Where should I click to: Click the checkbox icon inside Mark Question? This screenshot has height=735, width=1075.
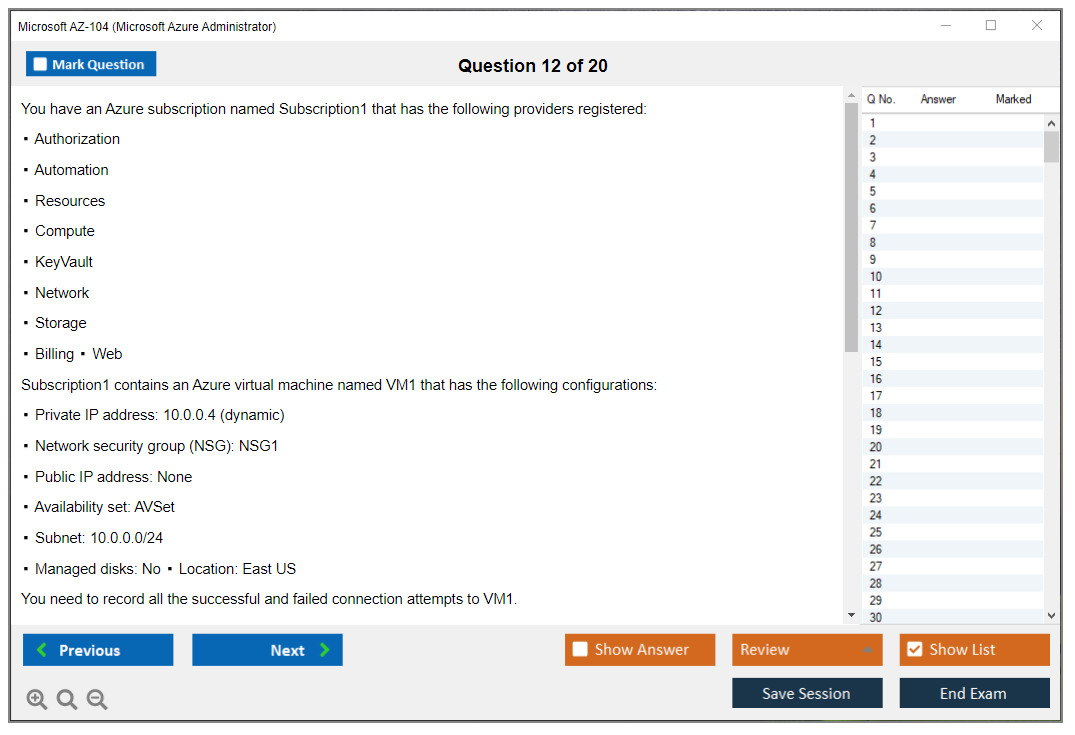pyautogui.click(x=39, y=63)
